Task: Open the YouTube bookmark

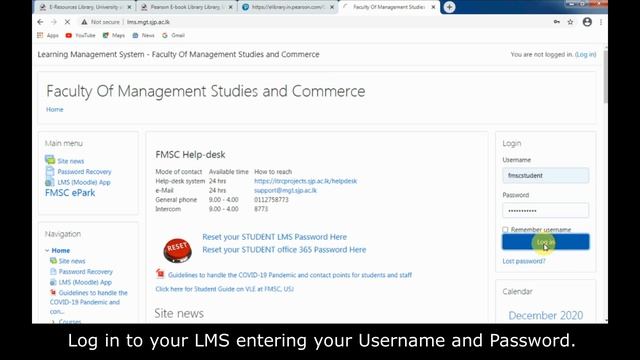Action: click(x=80, y=36)
